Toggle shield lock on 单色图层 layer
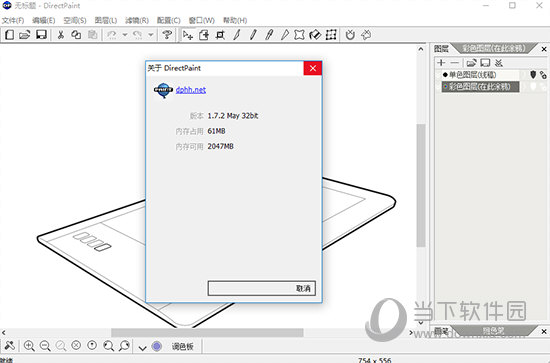The width and height of the screenshot is (550, 363). pyautogui.click(x=533, y=75)
